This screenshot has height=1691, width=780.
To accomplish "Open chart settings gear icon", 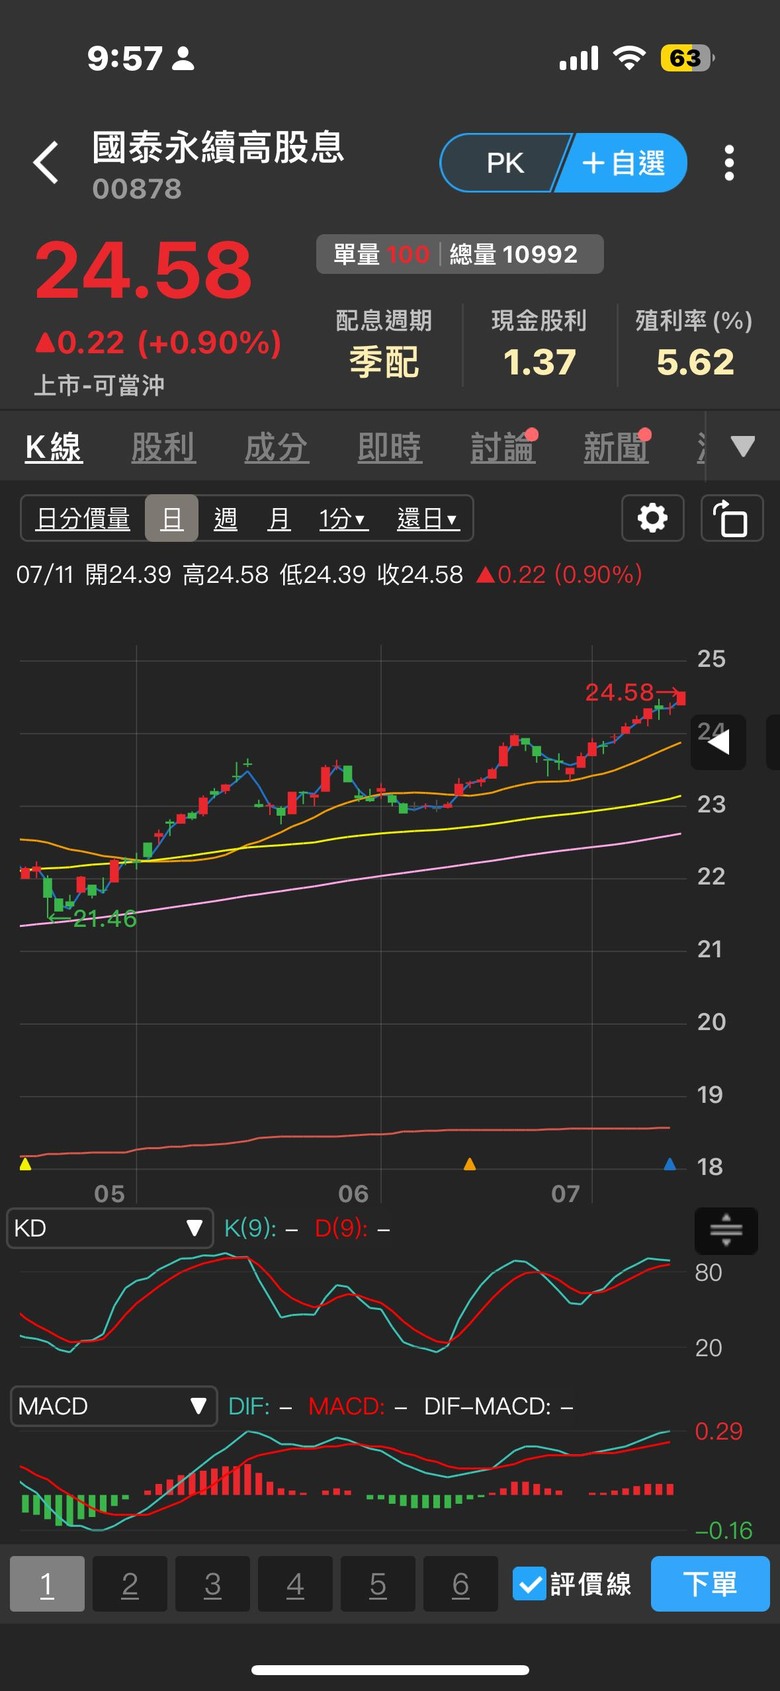I will coord(653,518).
